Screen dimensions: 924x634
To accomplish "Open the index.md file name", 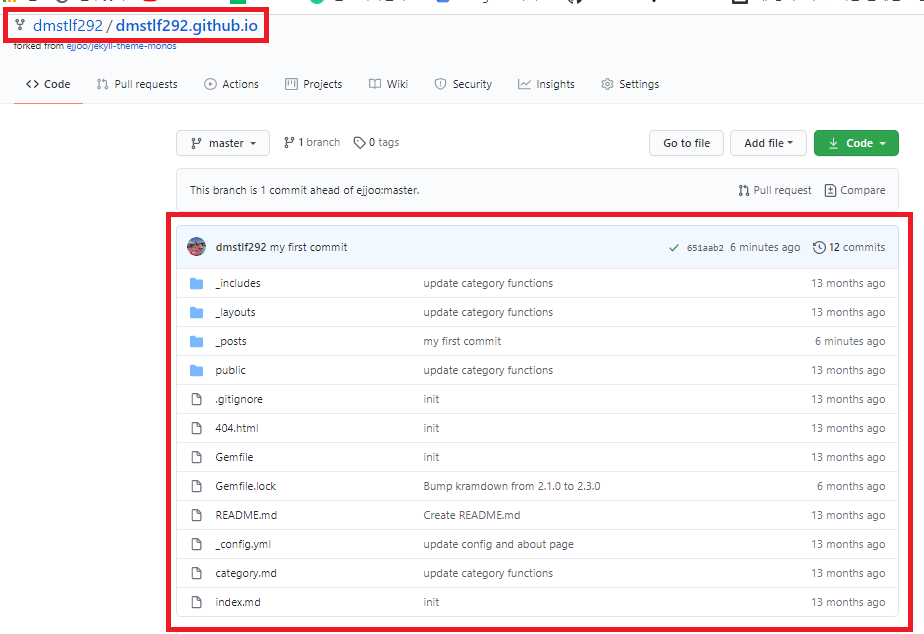I will pyautogui.click(x=237, y=602).
